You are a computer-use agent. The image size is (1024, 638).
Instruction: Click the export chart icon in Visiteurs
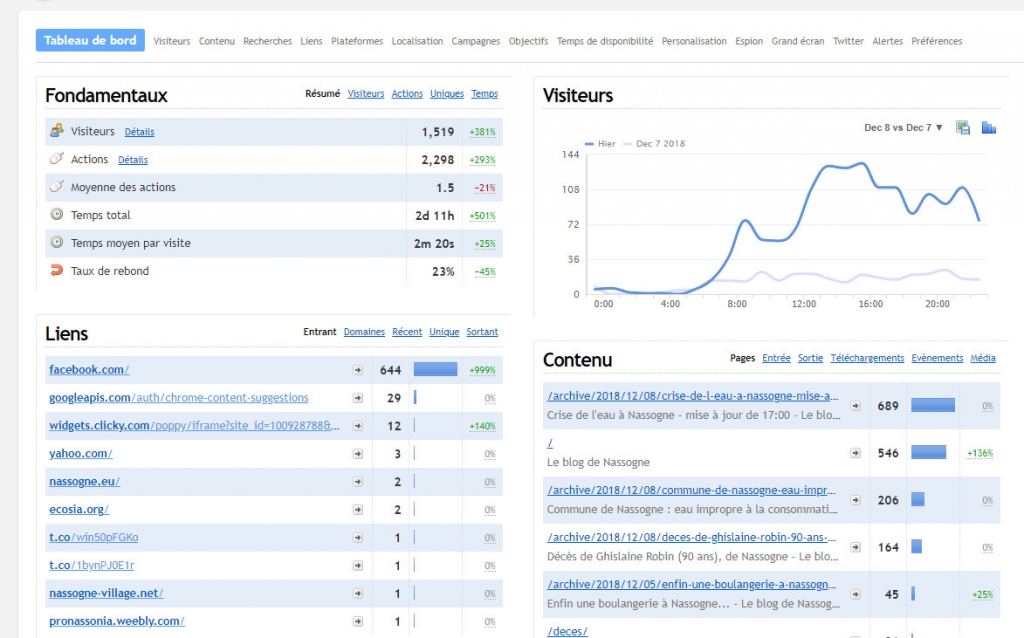point(963,127)
